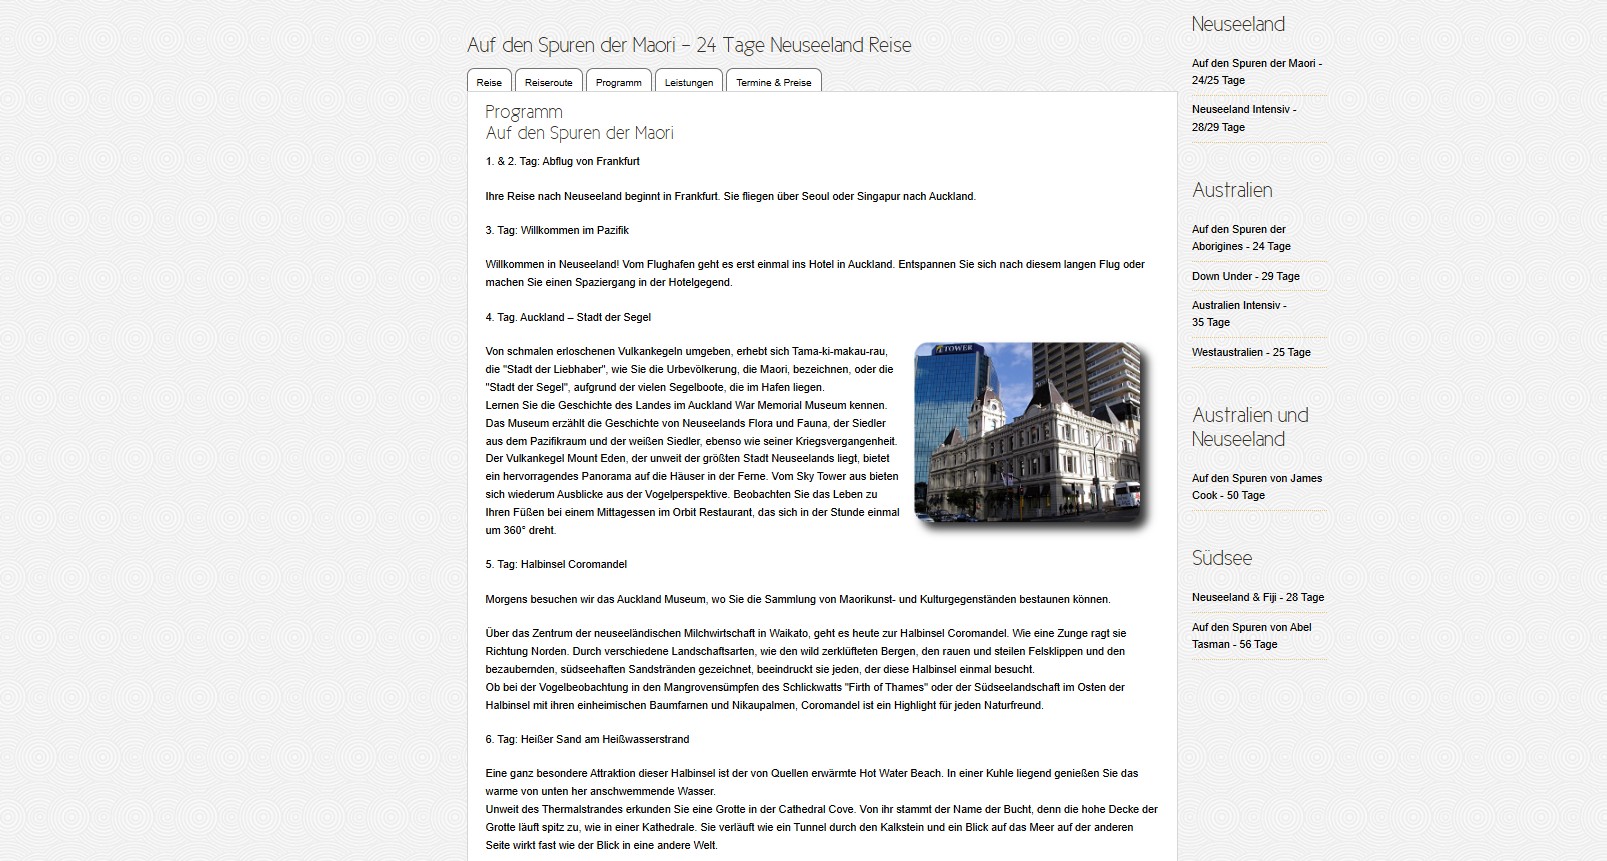Viewport: 1607px width, 861px height.
Task: Switch to the Reiseroute tab
Action: 548,82
